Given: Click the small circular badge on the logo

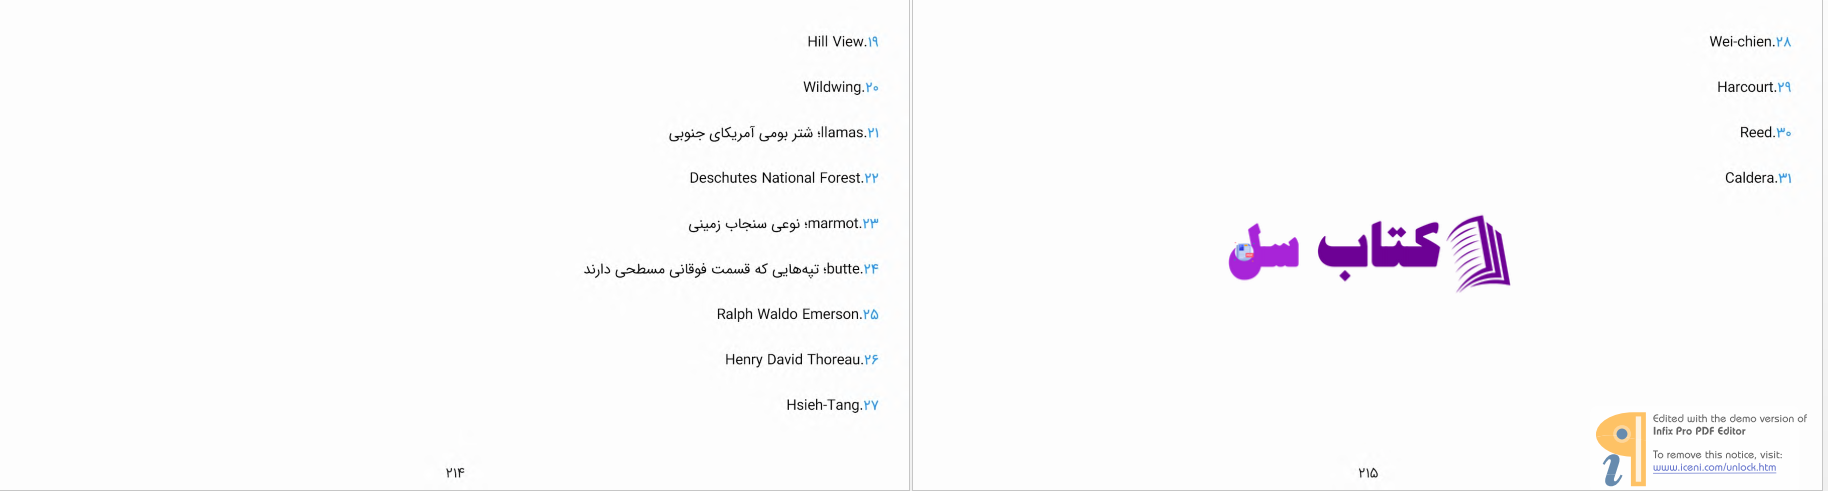Looking at the screenshot, I should (x=1244, y=252).
